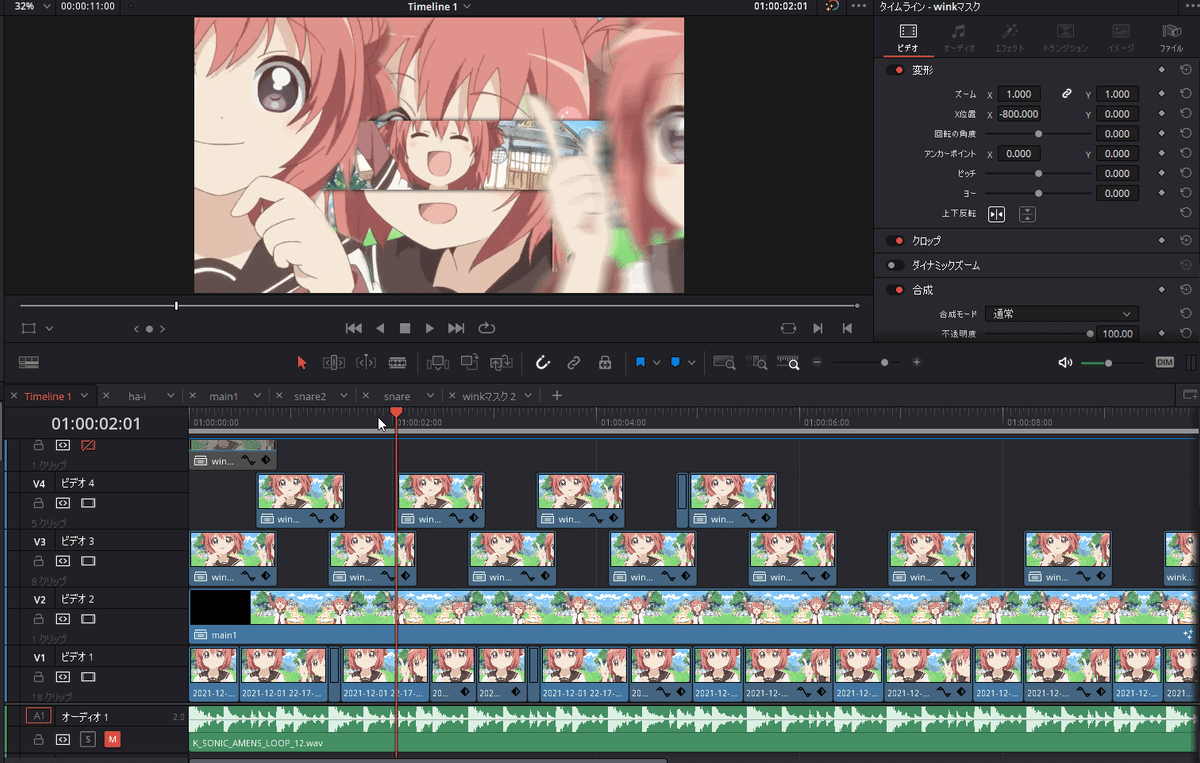This screenshot has width=1200, height=763.
Task: Click the horizontal flip icon
Action: coord(996,214)
